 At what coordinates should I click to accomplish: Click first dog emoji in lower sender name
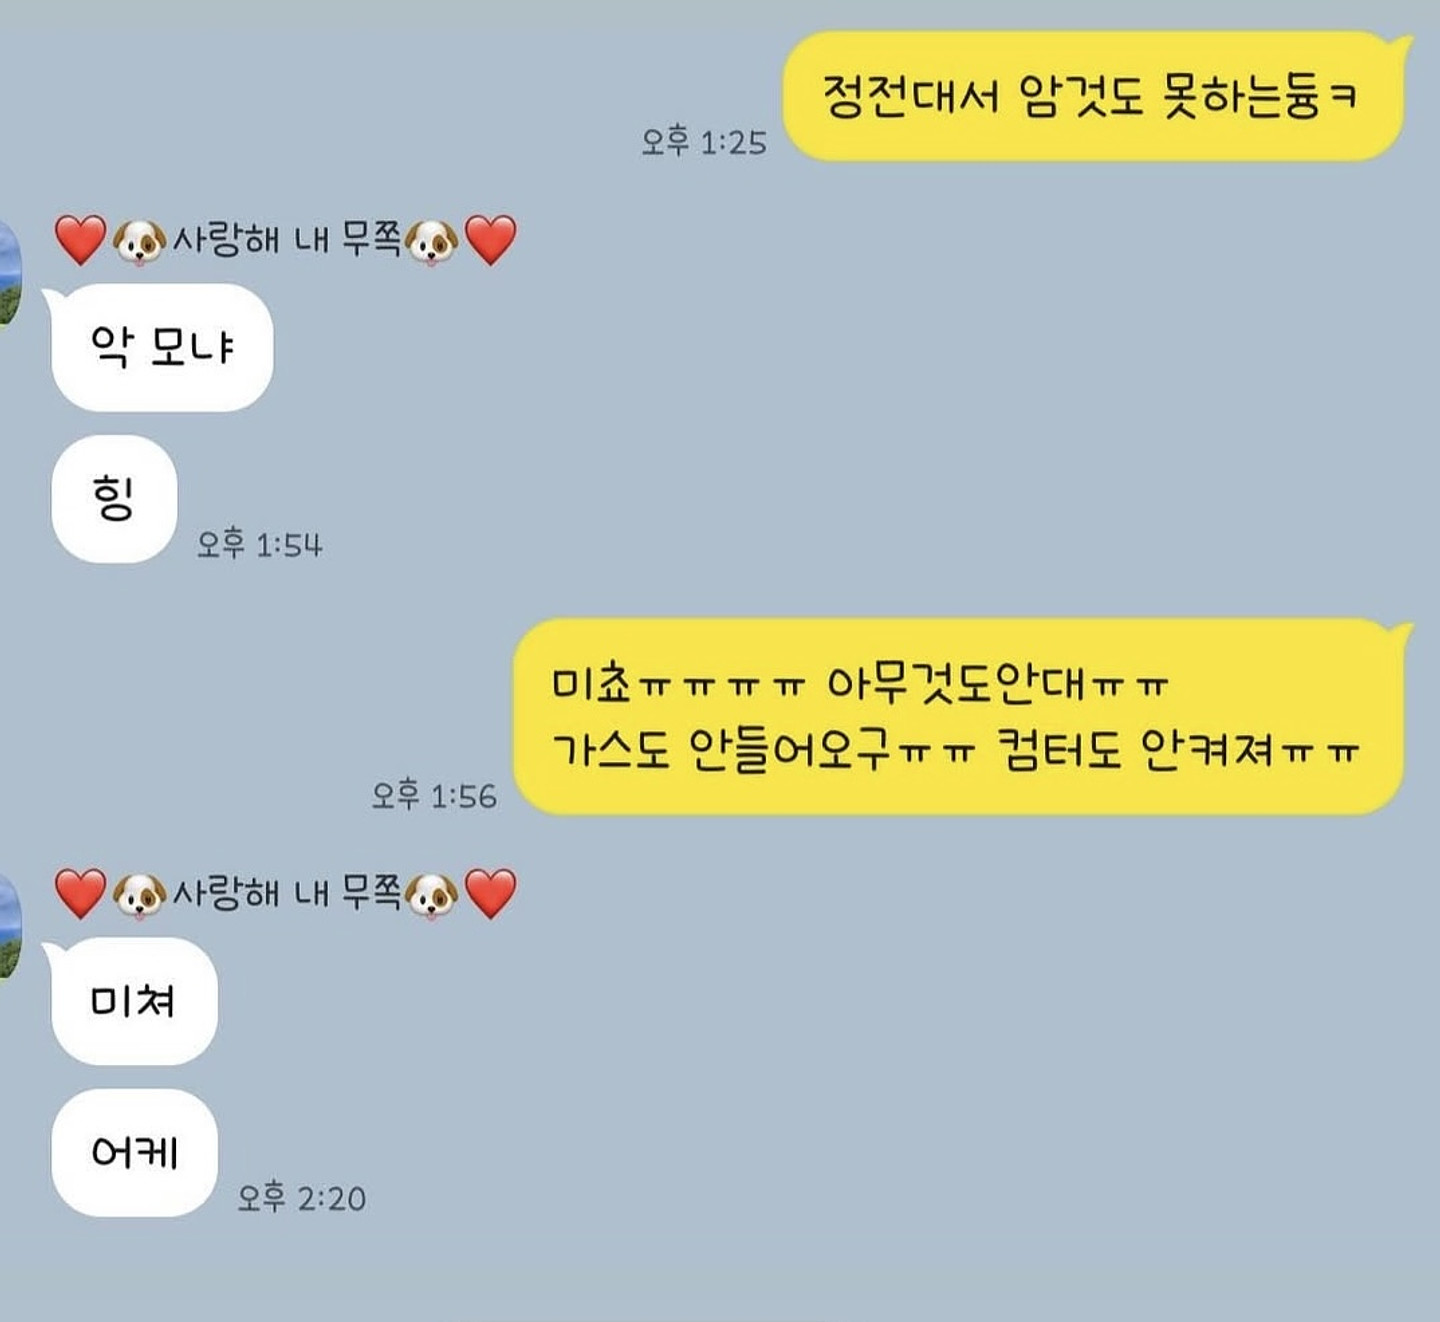139,894
